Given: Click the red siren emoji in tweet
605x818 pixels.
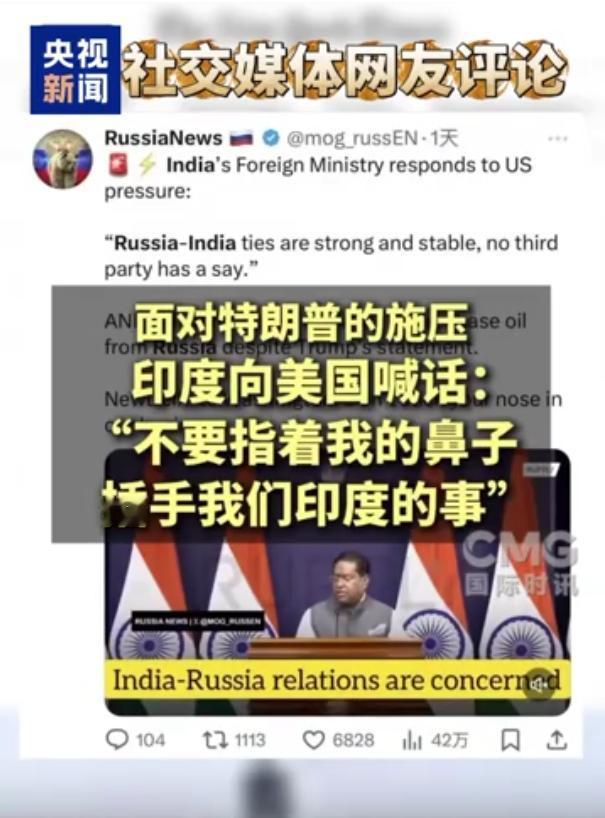Looking at the screenshot, I should pyautogui.click(x=118, y=165).
